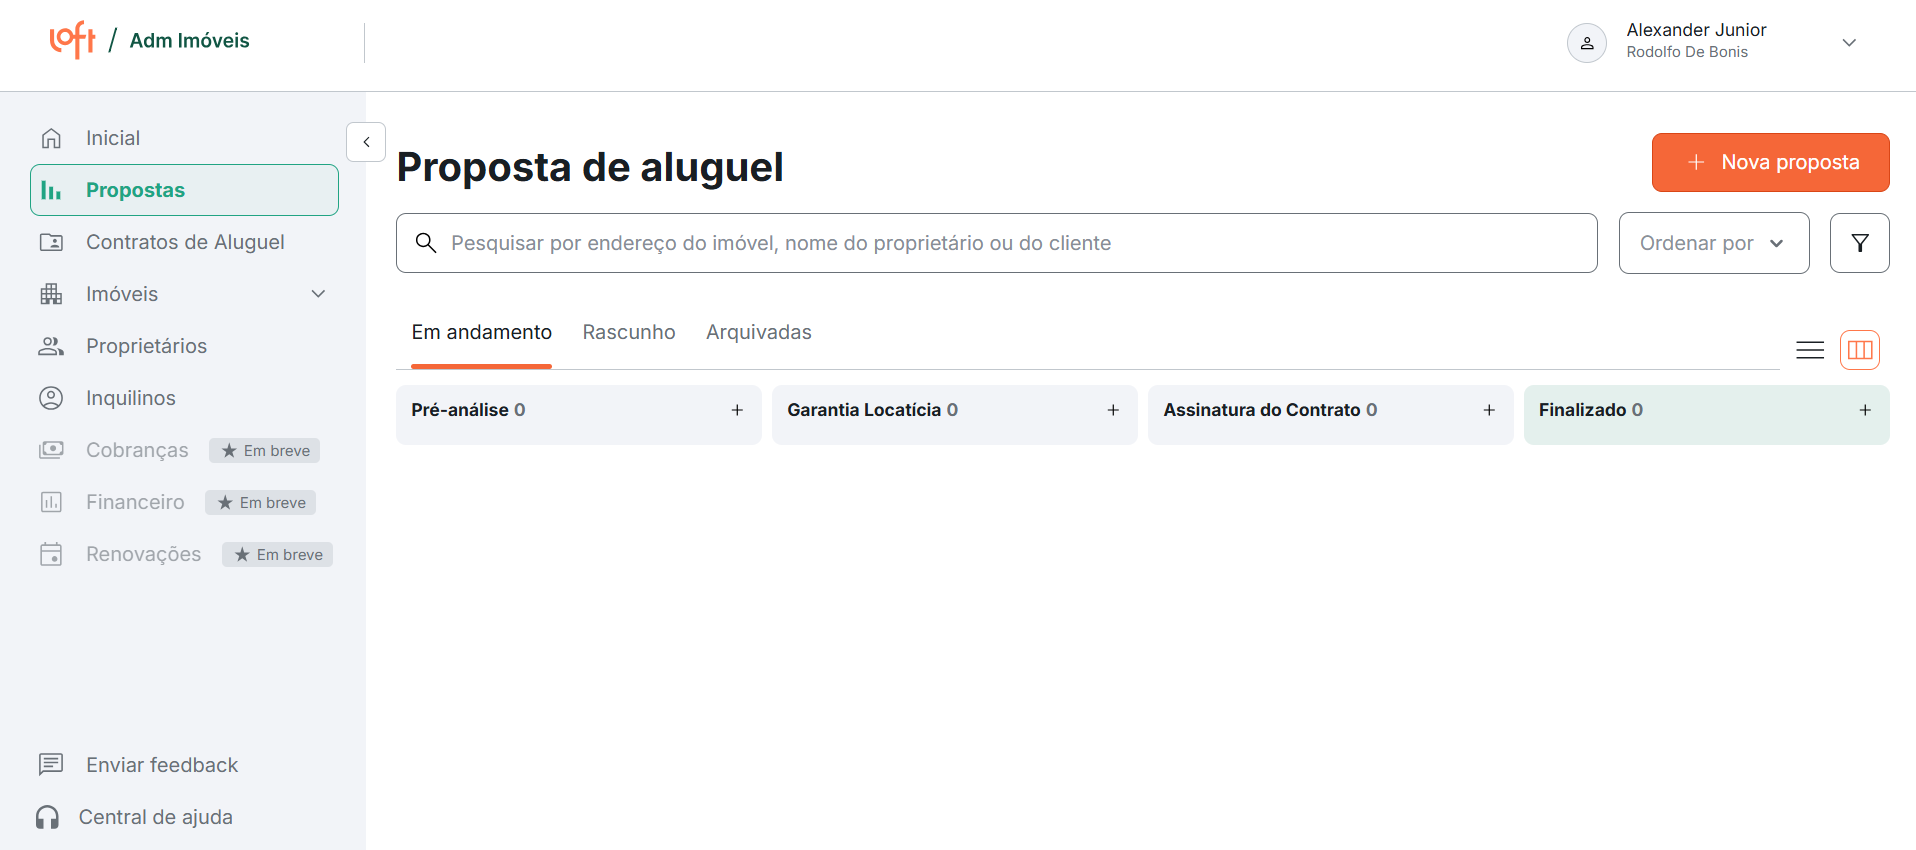Create a Nova proposta
This screenshot has width=1916, height=850.
[x=1770, y=162]
